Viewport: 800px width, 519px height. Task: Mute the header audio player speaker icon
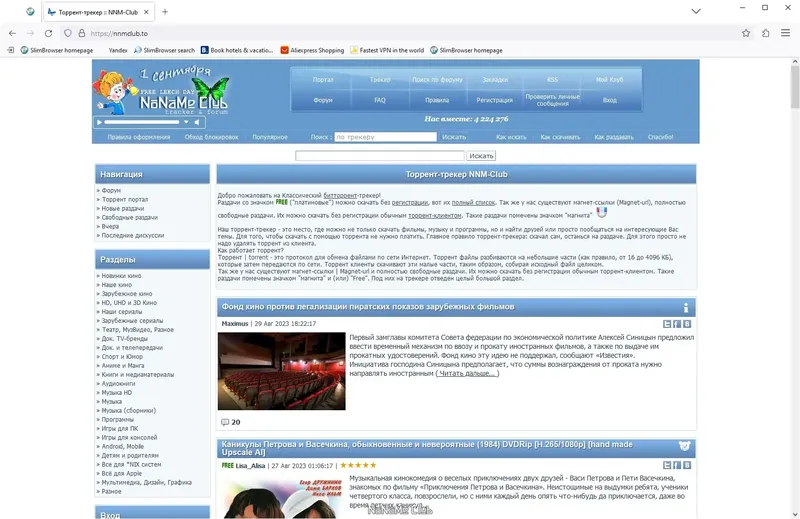click(197, 122)
